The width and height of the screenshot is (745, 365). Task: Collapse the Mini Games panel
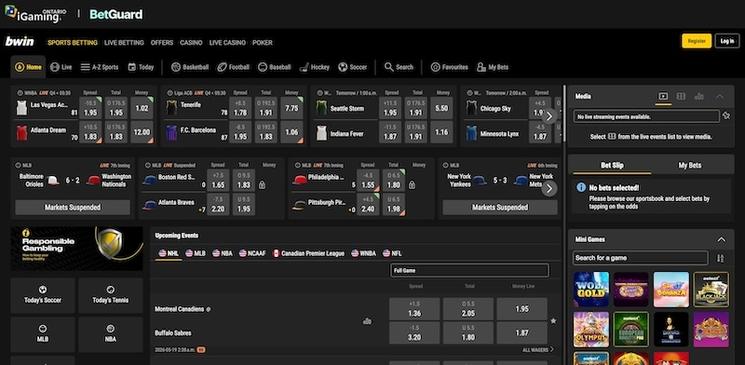click(x=721, y=240)
